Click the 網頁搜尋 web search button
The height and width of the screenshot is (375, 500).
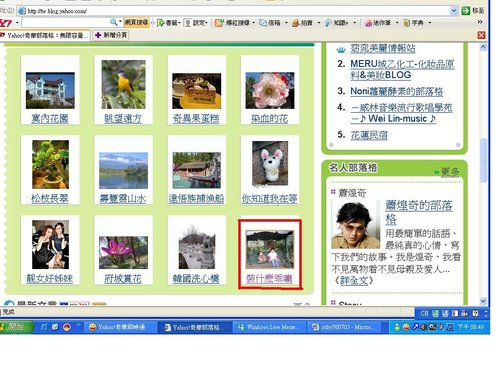coord(136,22)
